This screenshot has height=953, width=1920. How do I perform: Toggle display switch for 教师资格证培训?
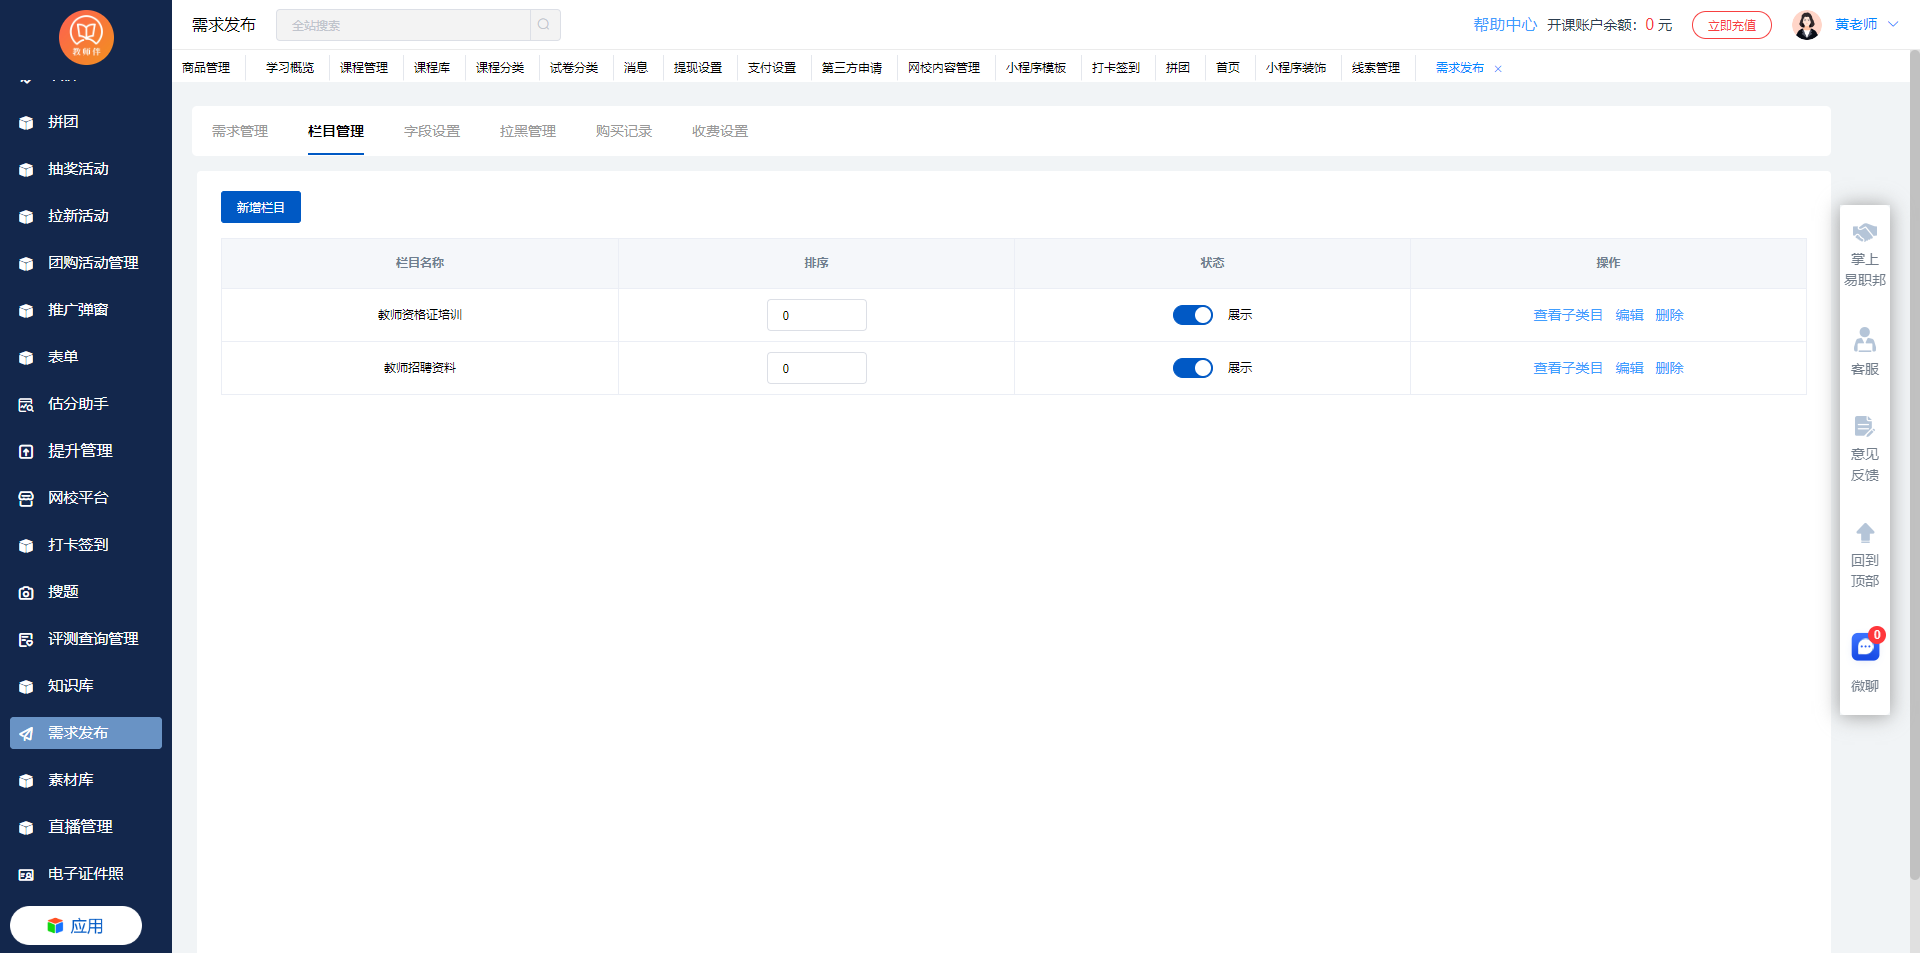coord(1192,315)
